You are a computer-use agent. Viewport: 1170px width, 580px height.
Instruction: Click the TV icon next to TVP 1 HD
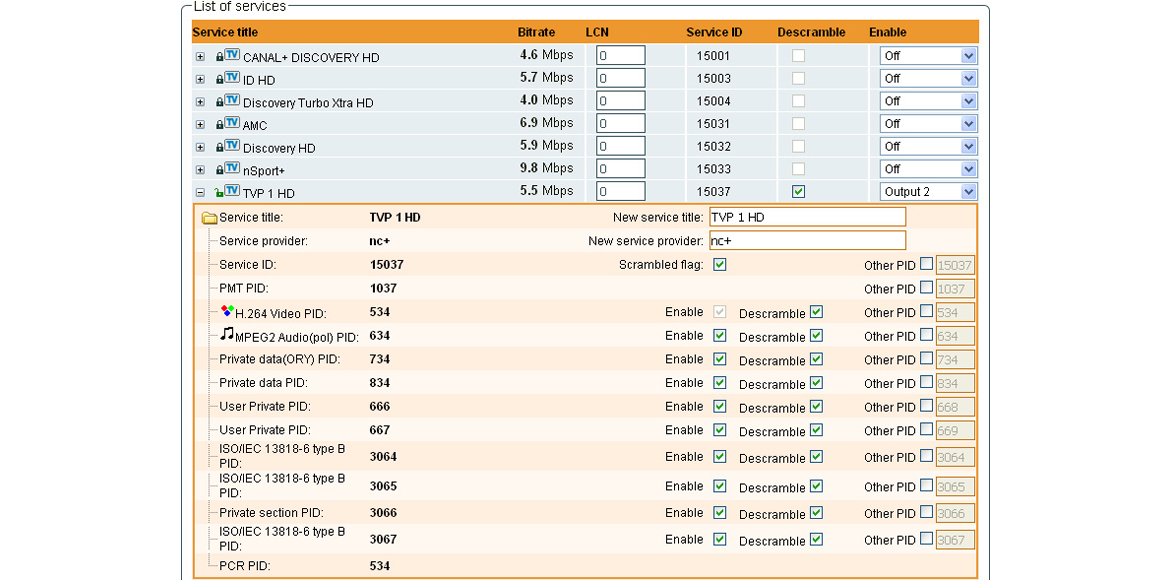coord(232,192)
